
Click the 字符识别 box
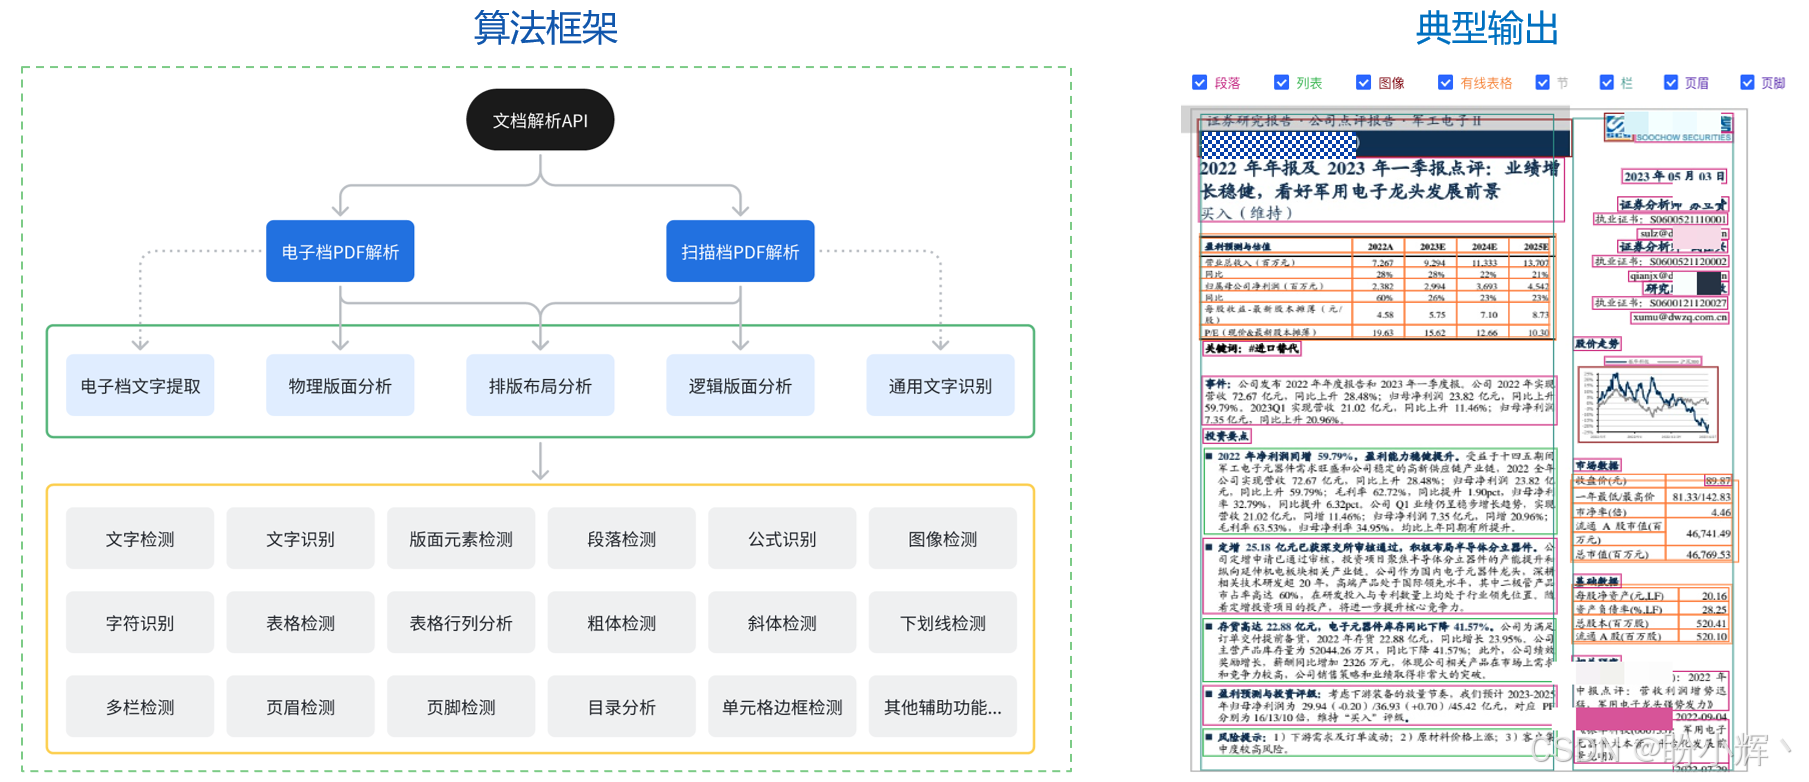click(140, 622)
